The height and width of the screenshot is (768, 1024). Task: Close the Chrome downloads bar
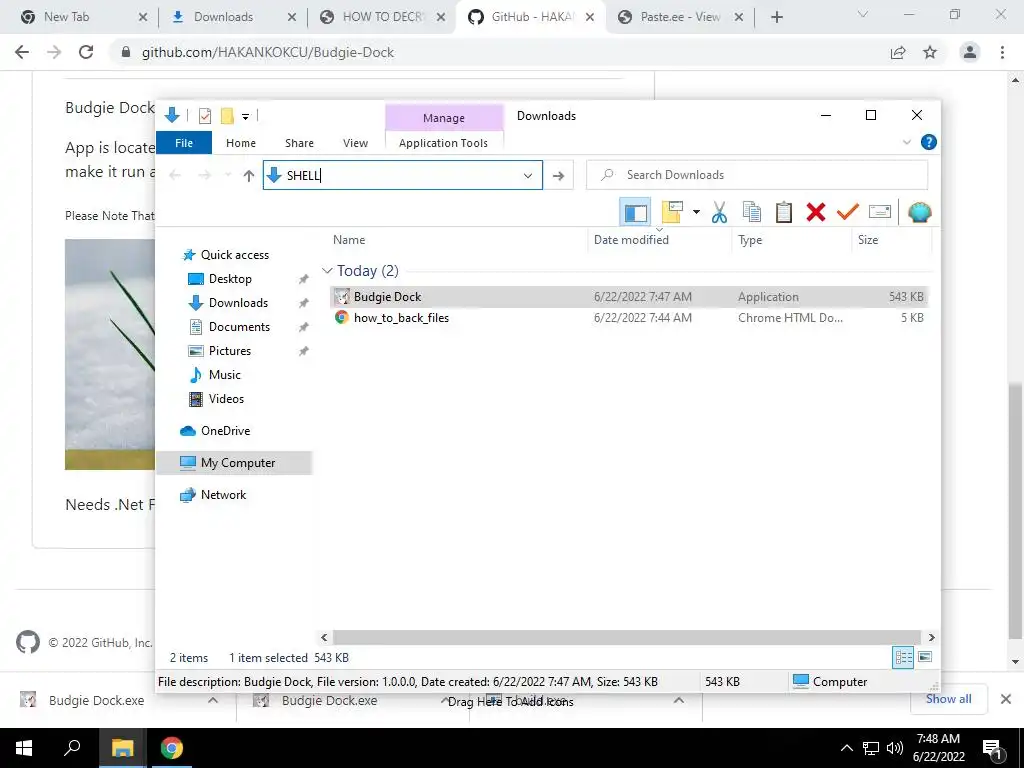pos(1006,699)
